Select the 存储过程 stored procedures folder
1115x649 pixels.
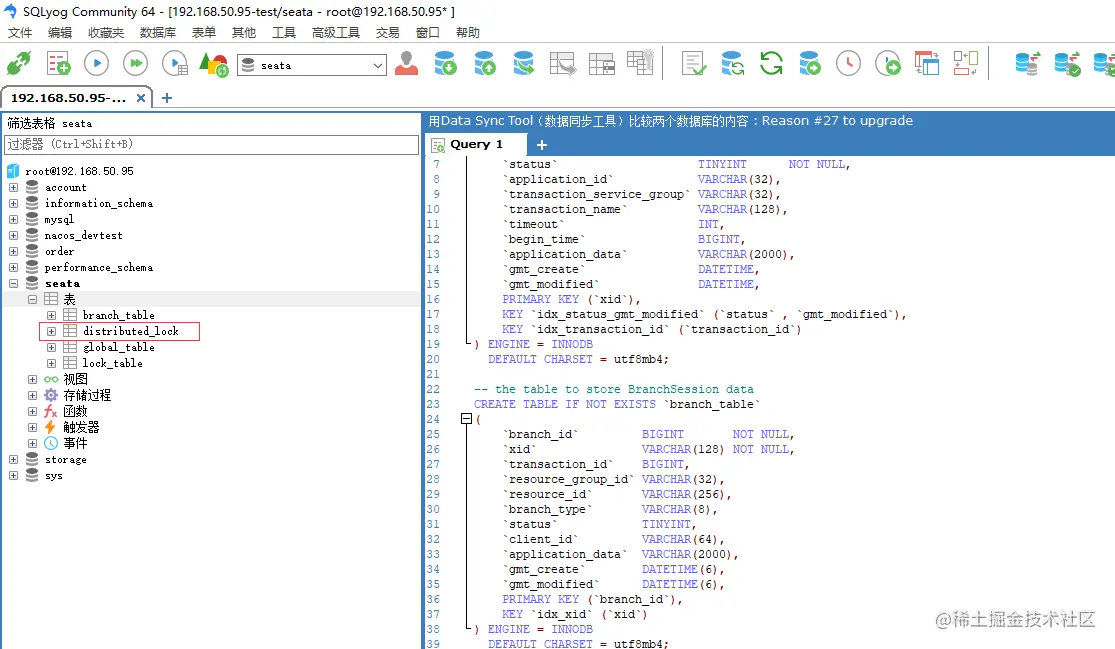87,395
